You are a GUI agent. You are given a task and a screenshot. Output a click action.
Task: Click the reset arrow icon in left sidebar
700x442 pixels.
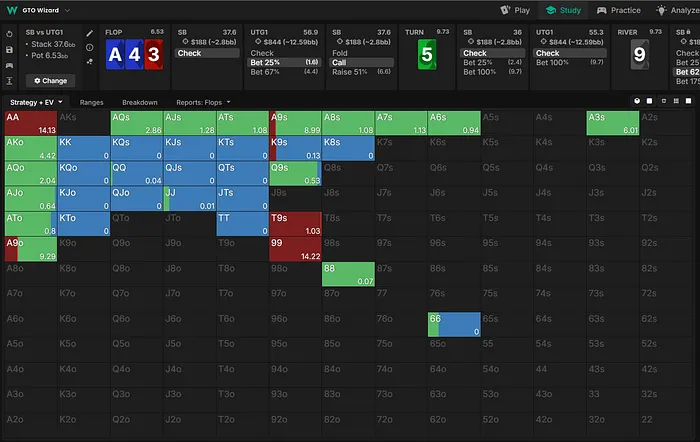pos(9,34)
